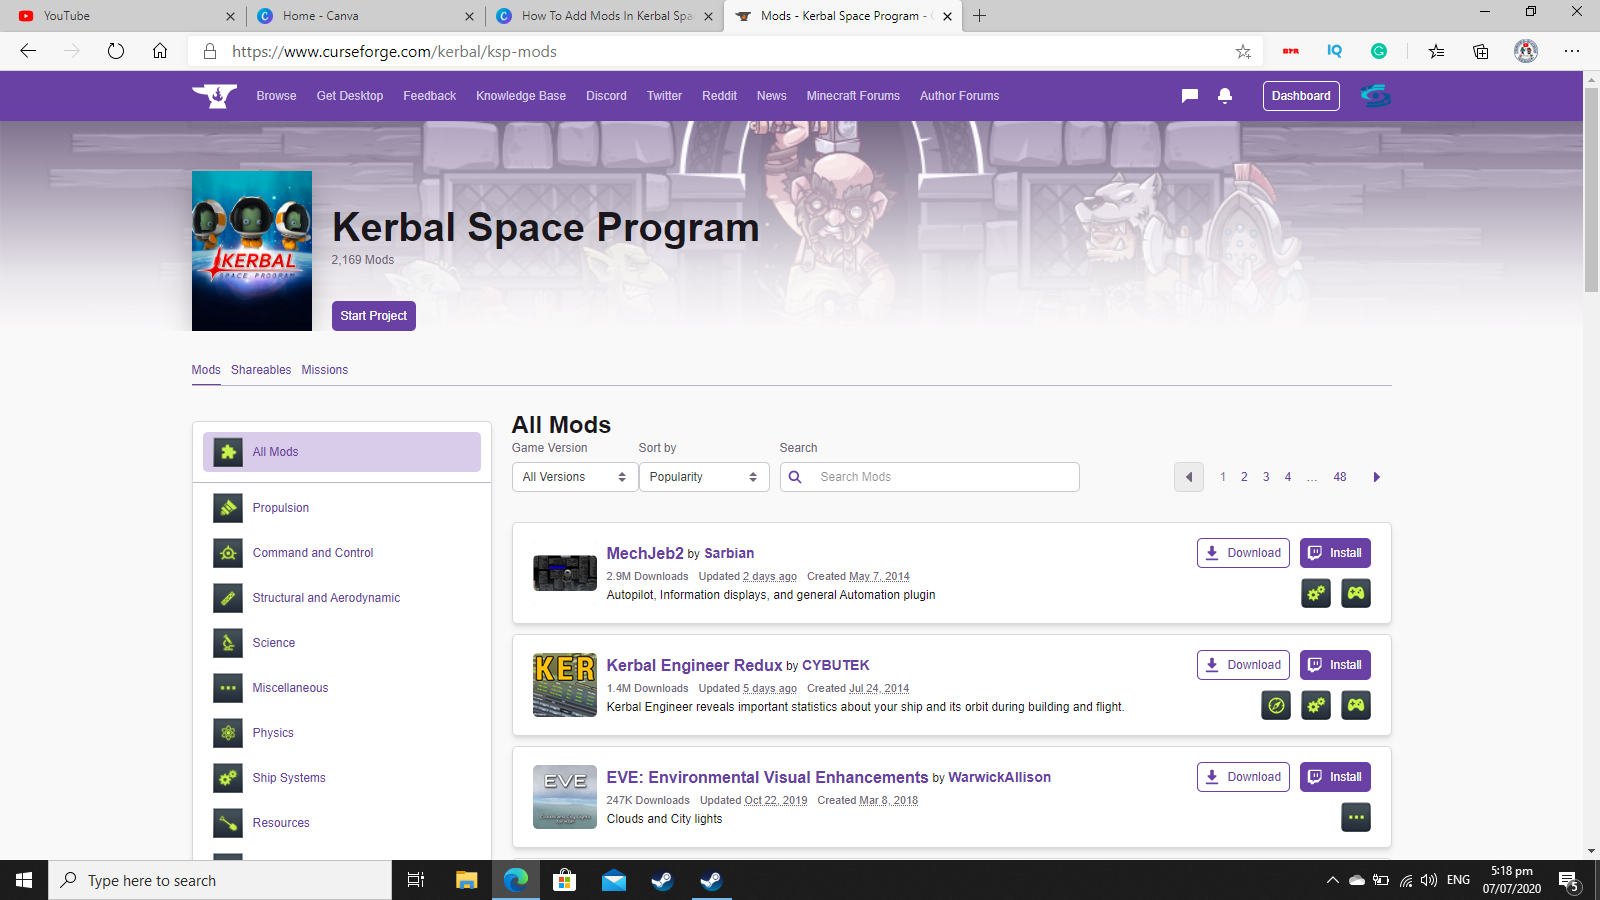Favorite this page with the star icon
This screenshot has height=900, width=1600.
point(1243,52)
